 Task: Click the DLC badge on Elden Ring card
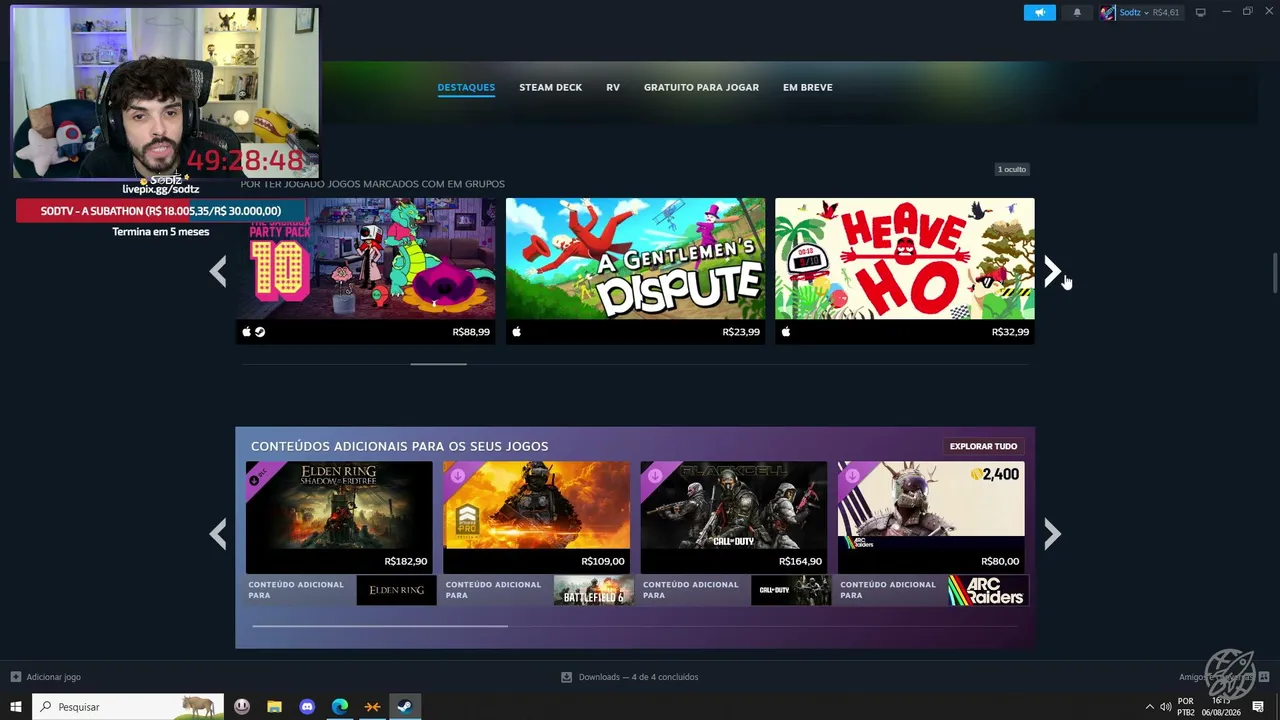pos(258,475)
